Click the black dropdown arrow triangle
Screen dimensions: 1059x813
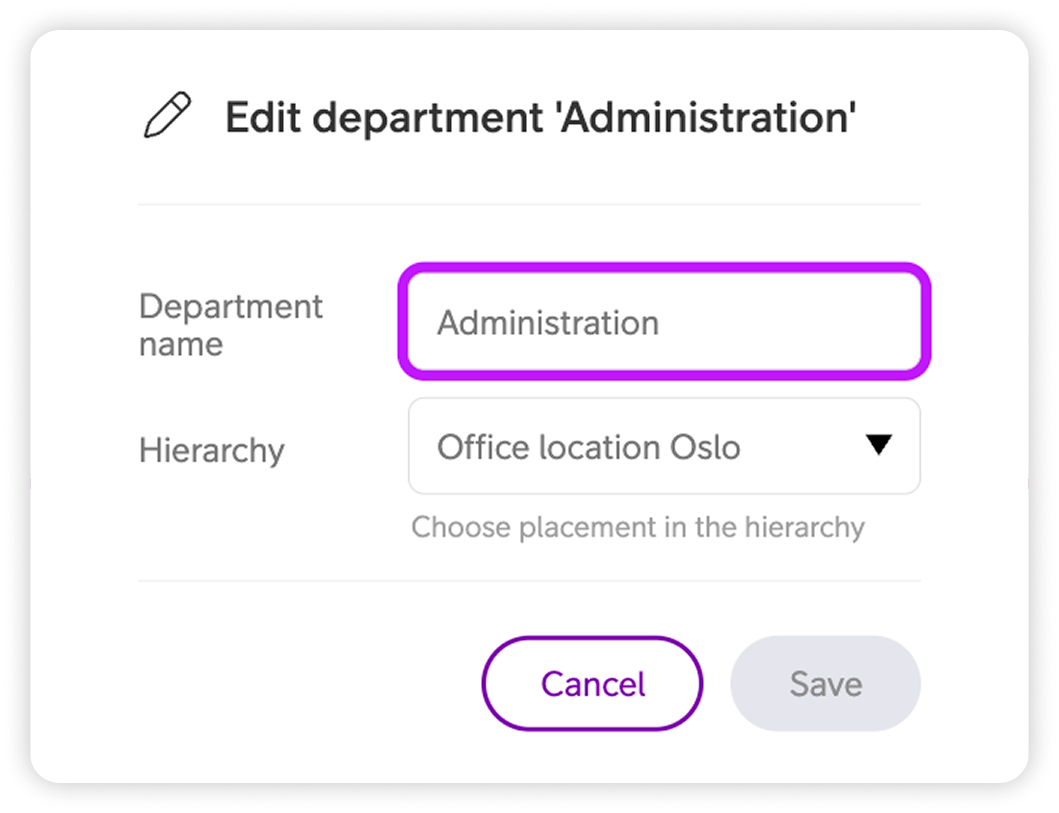pyautogui.click(x=878, y=446)
